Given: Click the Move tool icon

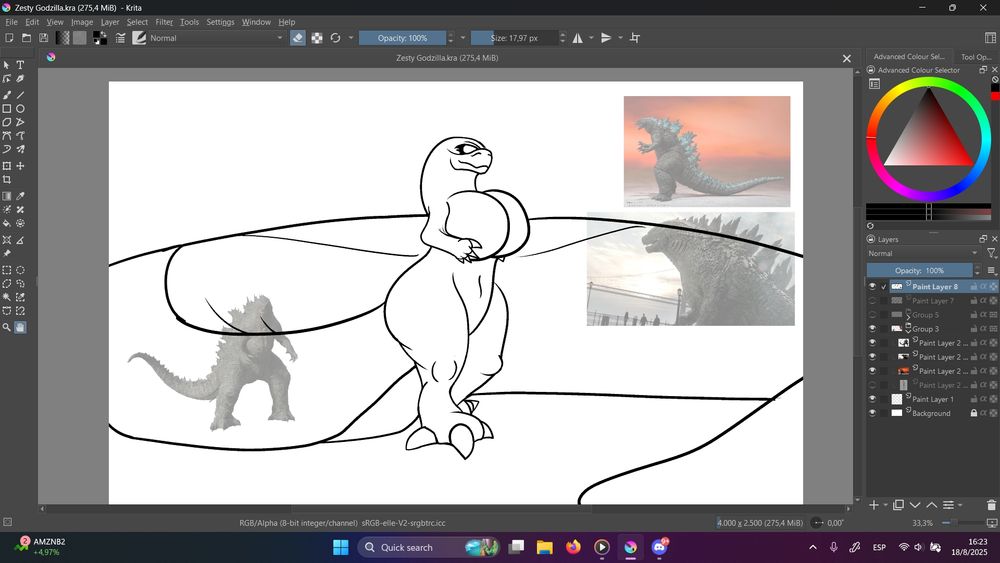Looking at the screenshot, I should click(20, 166).
